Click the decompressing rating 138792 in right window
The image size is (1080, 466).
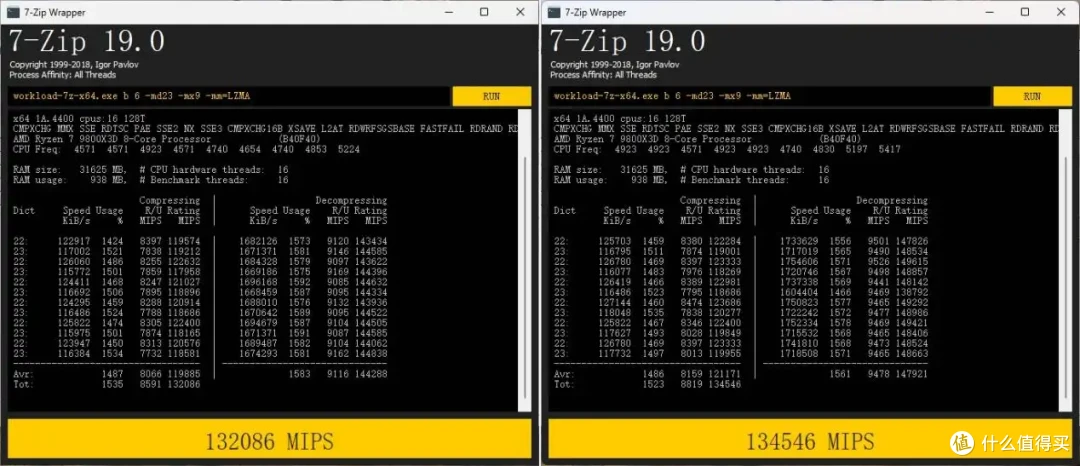pos(910,292)
